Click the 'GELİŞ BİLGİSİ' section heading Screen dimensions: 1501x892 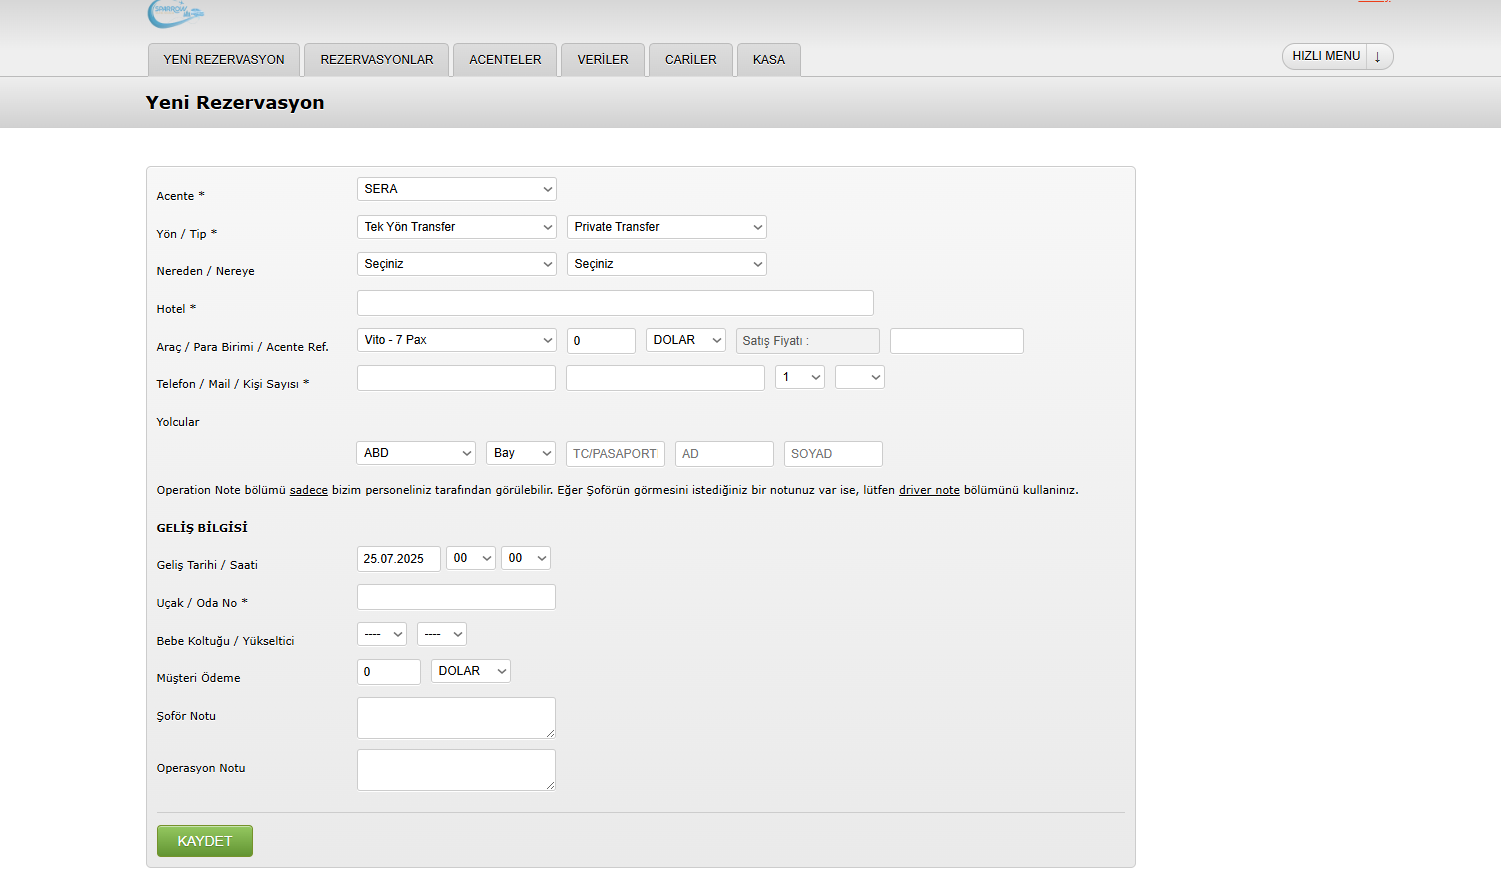(x=202, y=528)
